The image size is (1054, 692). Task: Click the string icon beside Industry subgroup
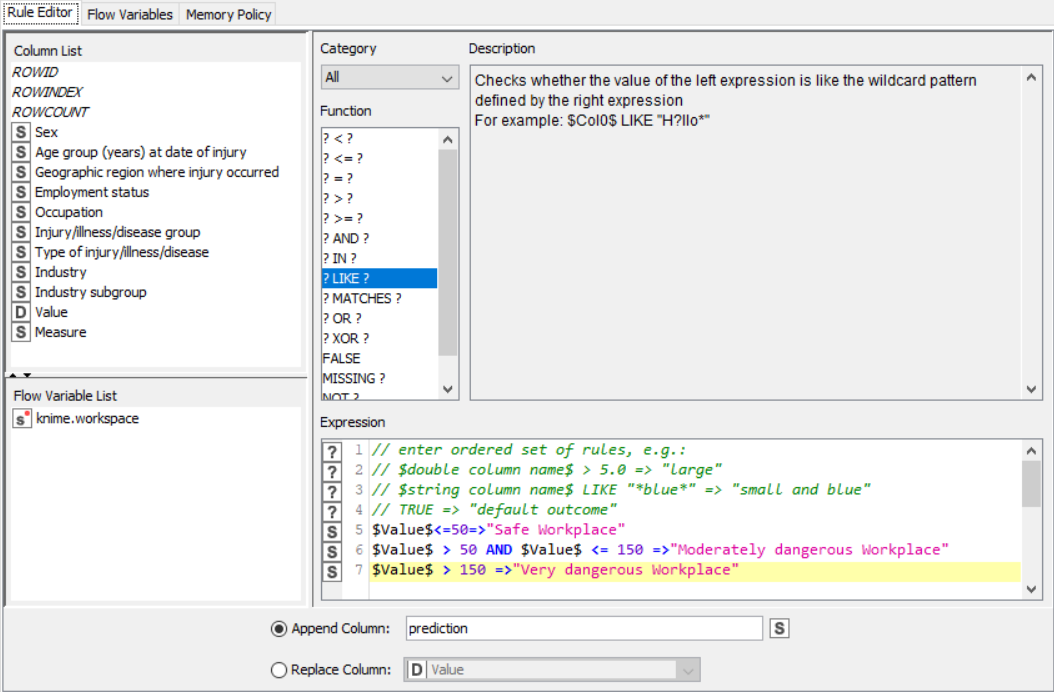pyautogui.click(x=21, y=293)
